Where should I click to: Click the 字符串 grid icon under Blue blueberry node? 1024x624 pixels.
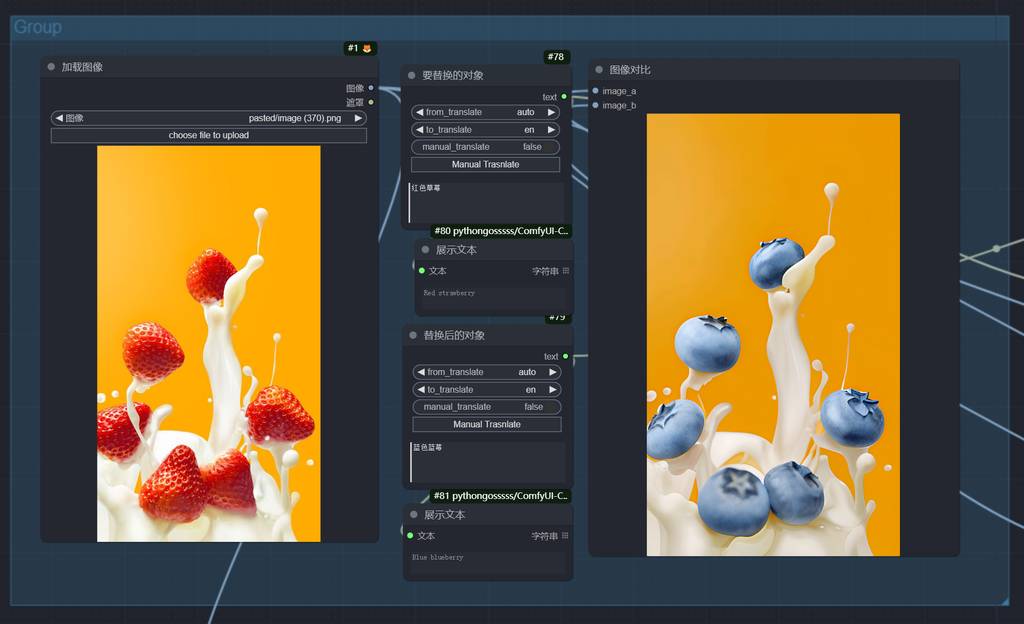coord(566,536)
